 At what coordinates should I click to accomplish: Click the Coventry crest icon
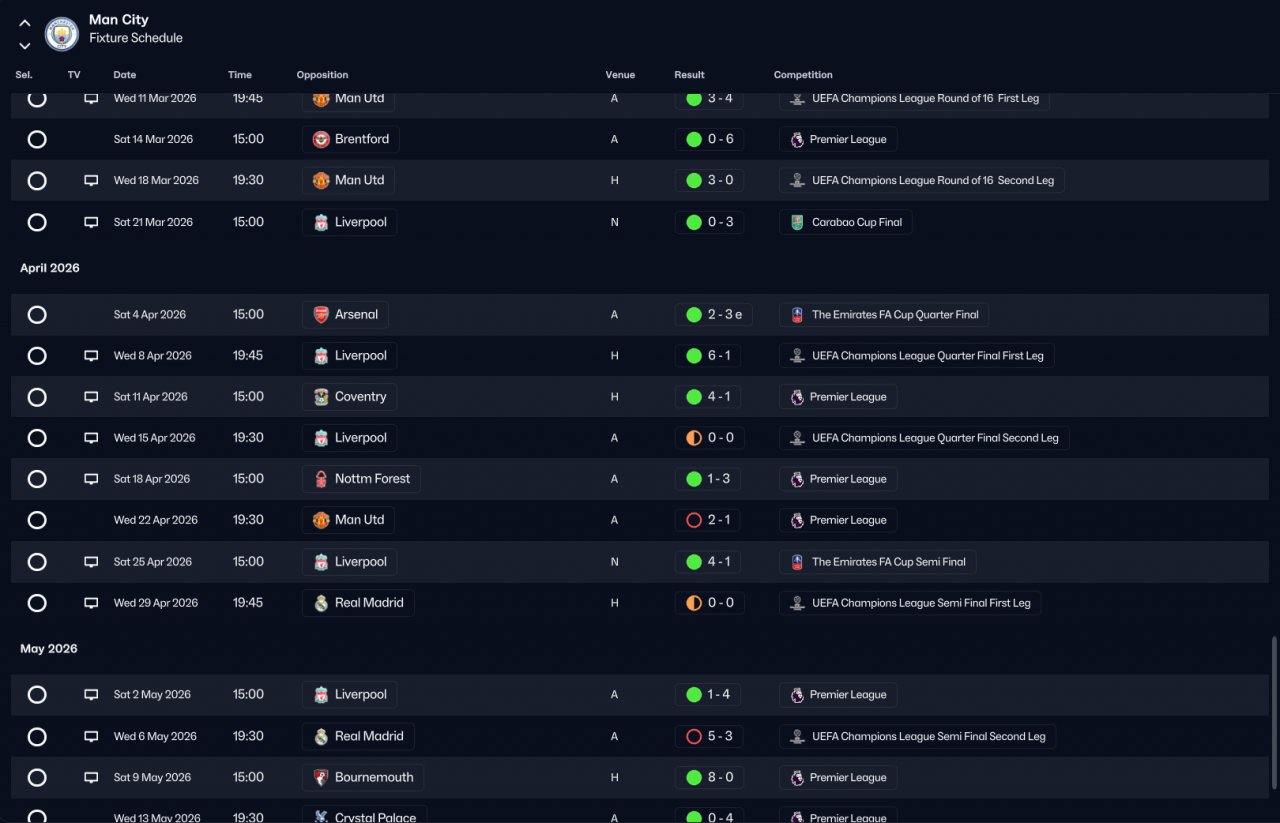point(321,397)
